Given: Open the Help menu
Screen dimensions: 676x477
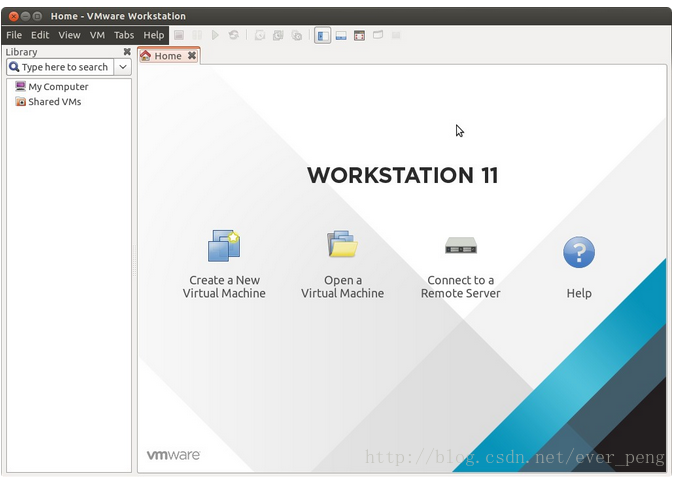Looking at the screenshot, I should tap(154, 35).
